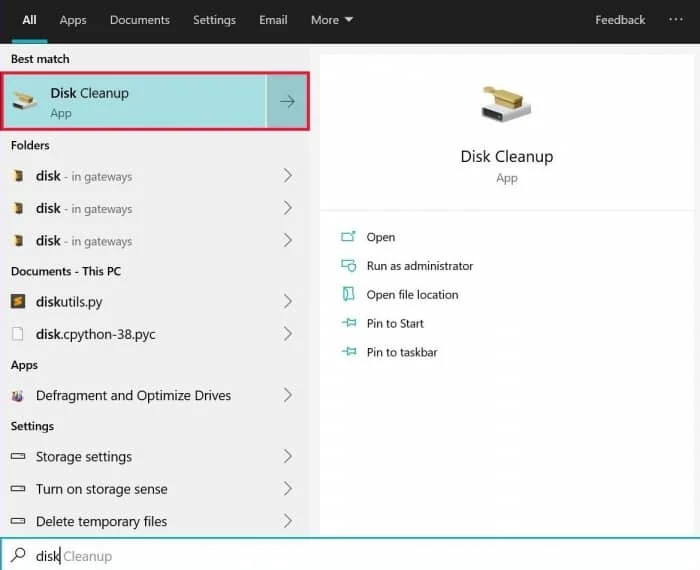Expand the Storage settings chevron

tap(288, 456)
